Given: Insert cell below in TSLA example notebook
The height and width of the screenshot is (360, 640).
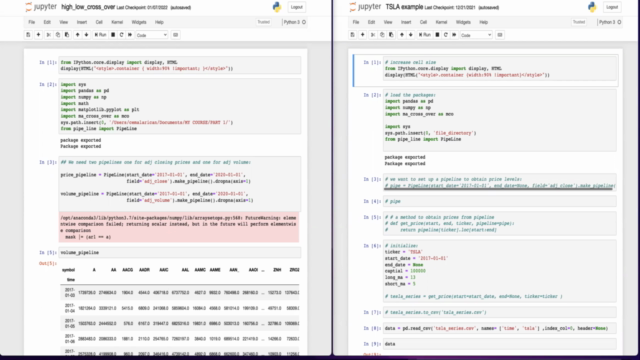Looking at the screenshot, I should 362,35.
